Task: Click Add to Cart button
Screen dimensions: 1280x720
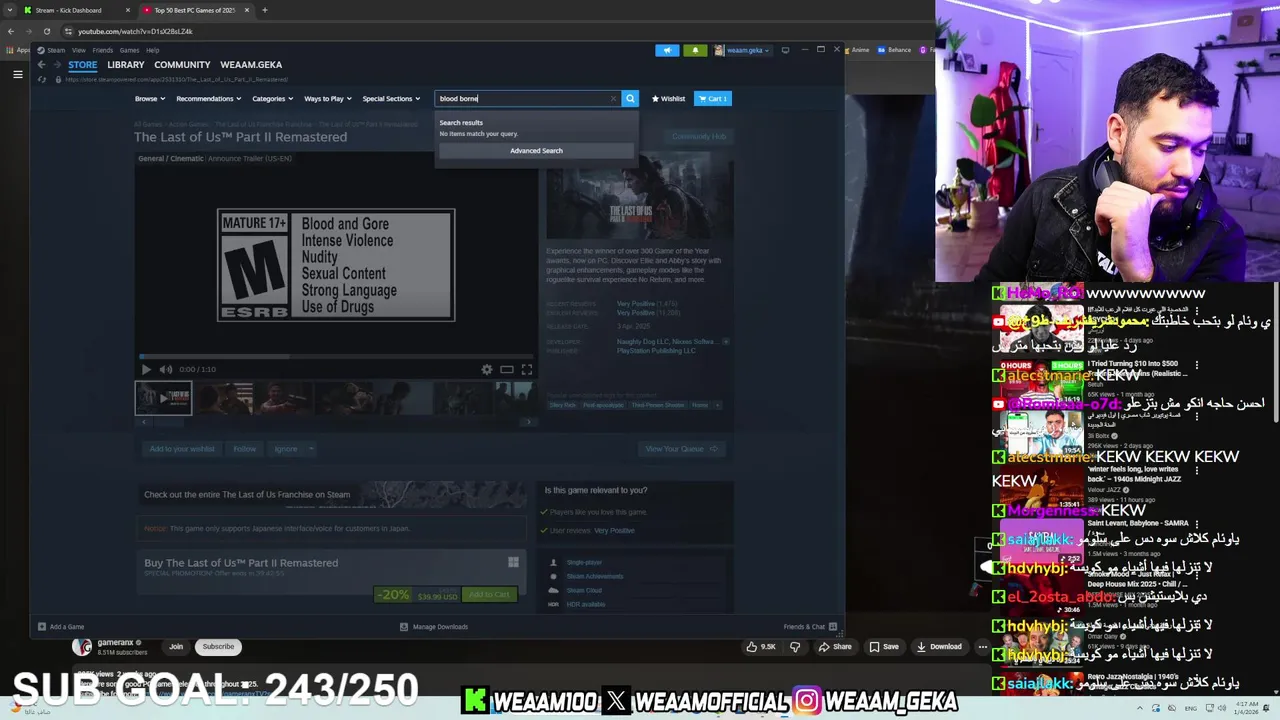Action: tap(490, 595)
